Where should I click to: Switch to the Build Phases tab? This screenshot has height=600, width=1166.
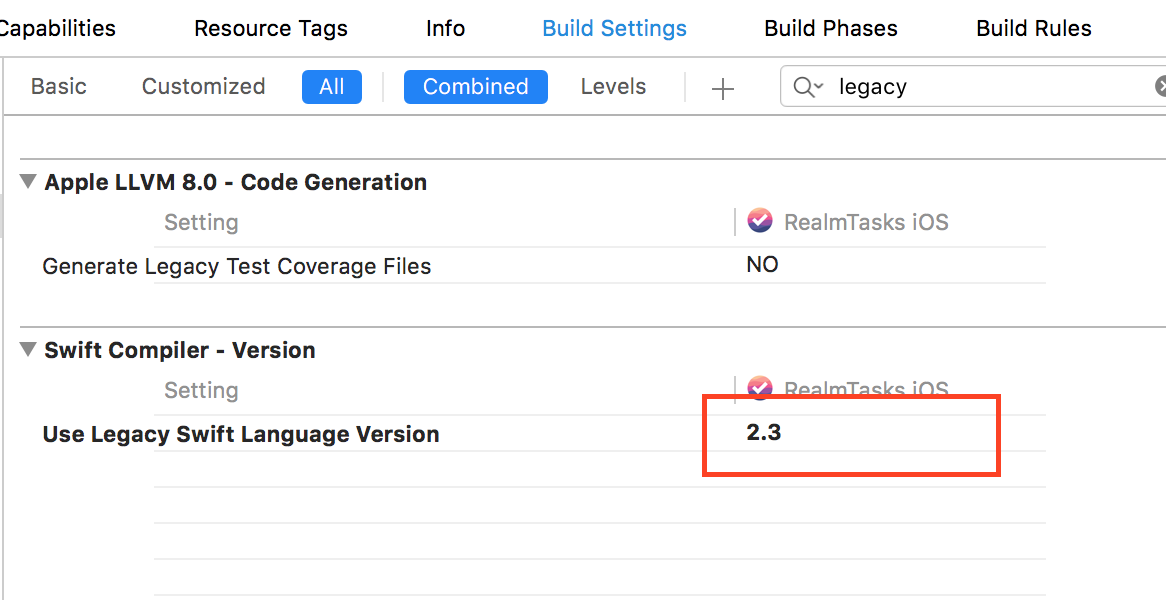(830, 28)
